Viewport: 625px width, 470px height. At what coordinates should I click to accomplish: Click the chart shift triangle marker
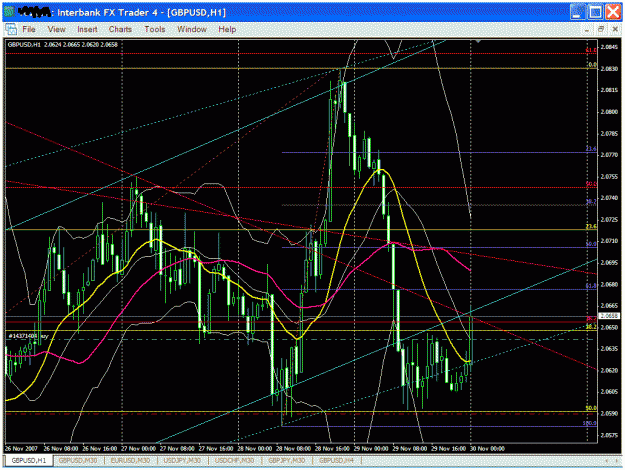pos(478,41)
